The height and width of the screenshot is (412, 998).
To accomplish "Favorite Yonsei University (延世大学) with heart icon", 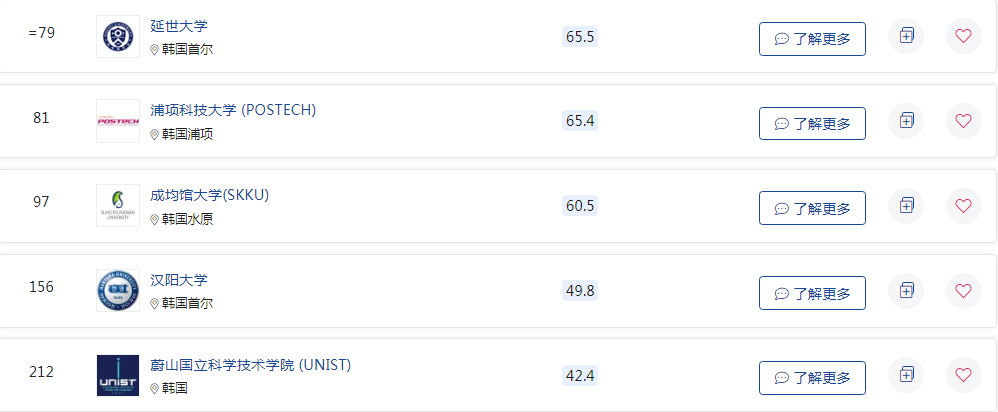I will pos(964,36).
